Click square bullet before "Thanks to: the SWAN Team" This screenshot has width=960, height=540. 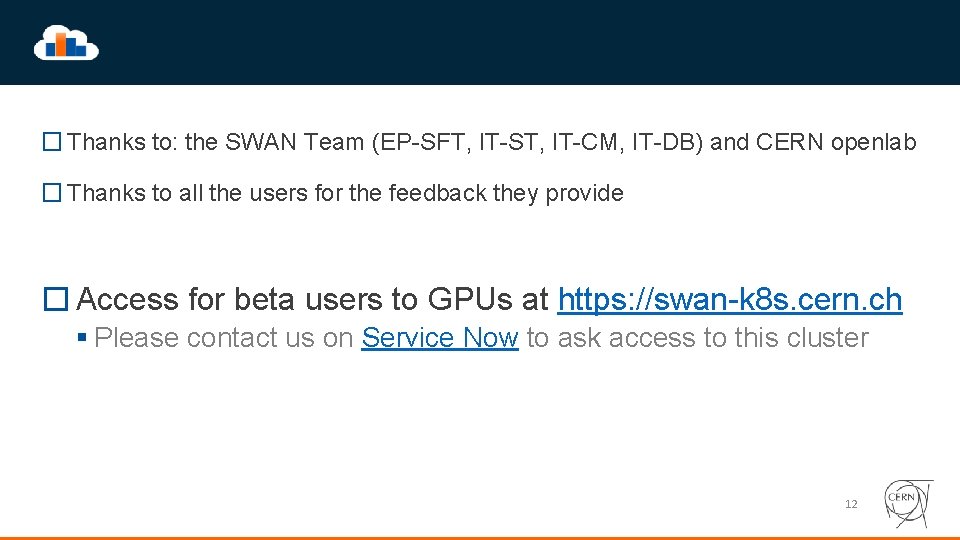pyautogui.click(x=52, y=143)
